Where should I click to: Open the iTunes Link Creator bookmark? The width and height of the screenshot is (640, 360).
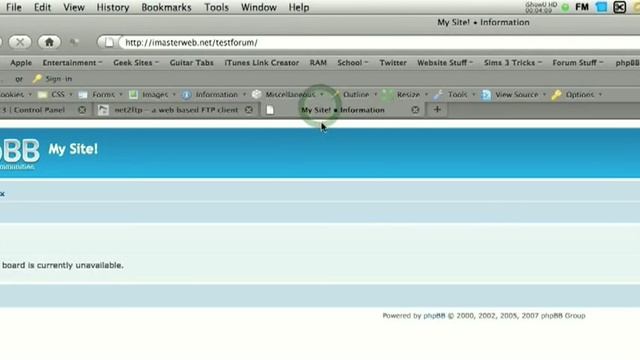[x=262, y=63]
